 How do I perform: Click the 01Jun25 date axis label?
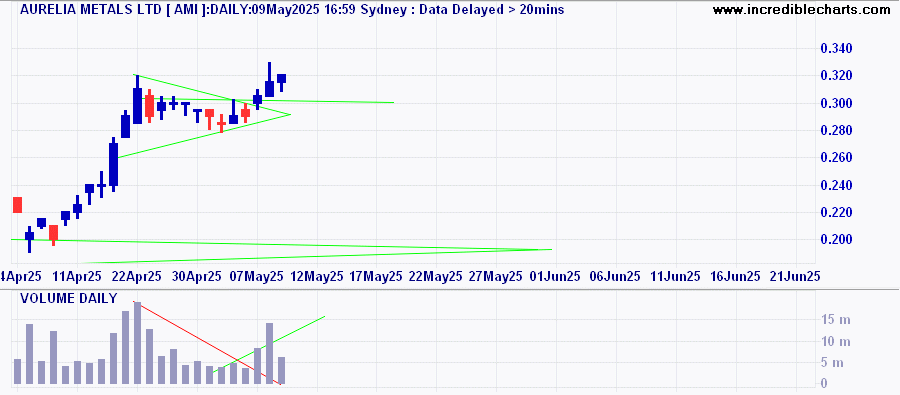[556, 276]
